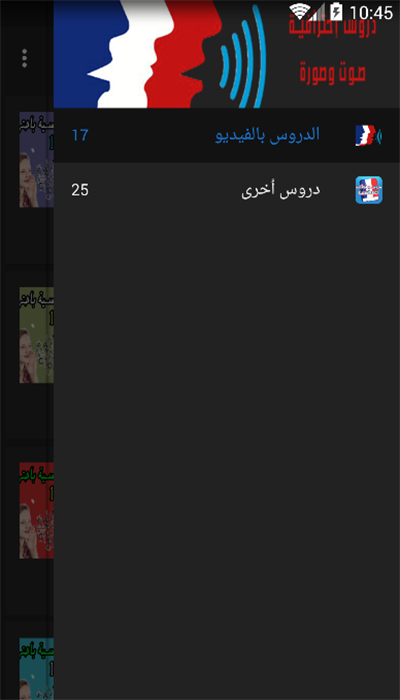
Task: Tap the French flag speaking-faces icon
Action: tap(369, 135)
